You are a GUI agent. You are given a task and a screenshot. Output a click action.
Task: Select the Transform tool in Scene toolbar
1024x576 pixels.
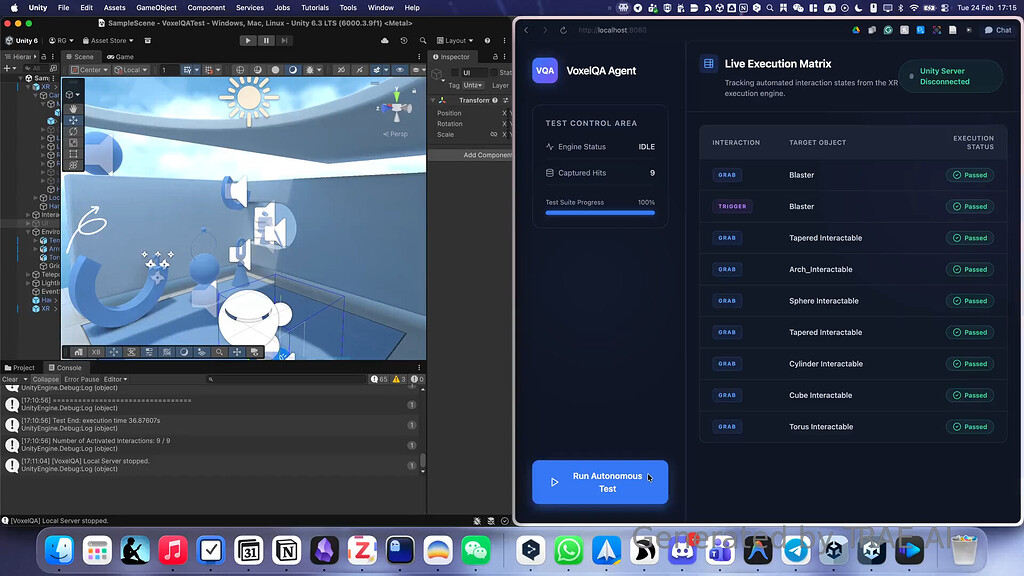coord(73,165)
